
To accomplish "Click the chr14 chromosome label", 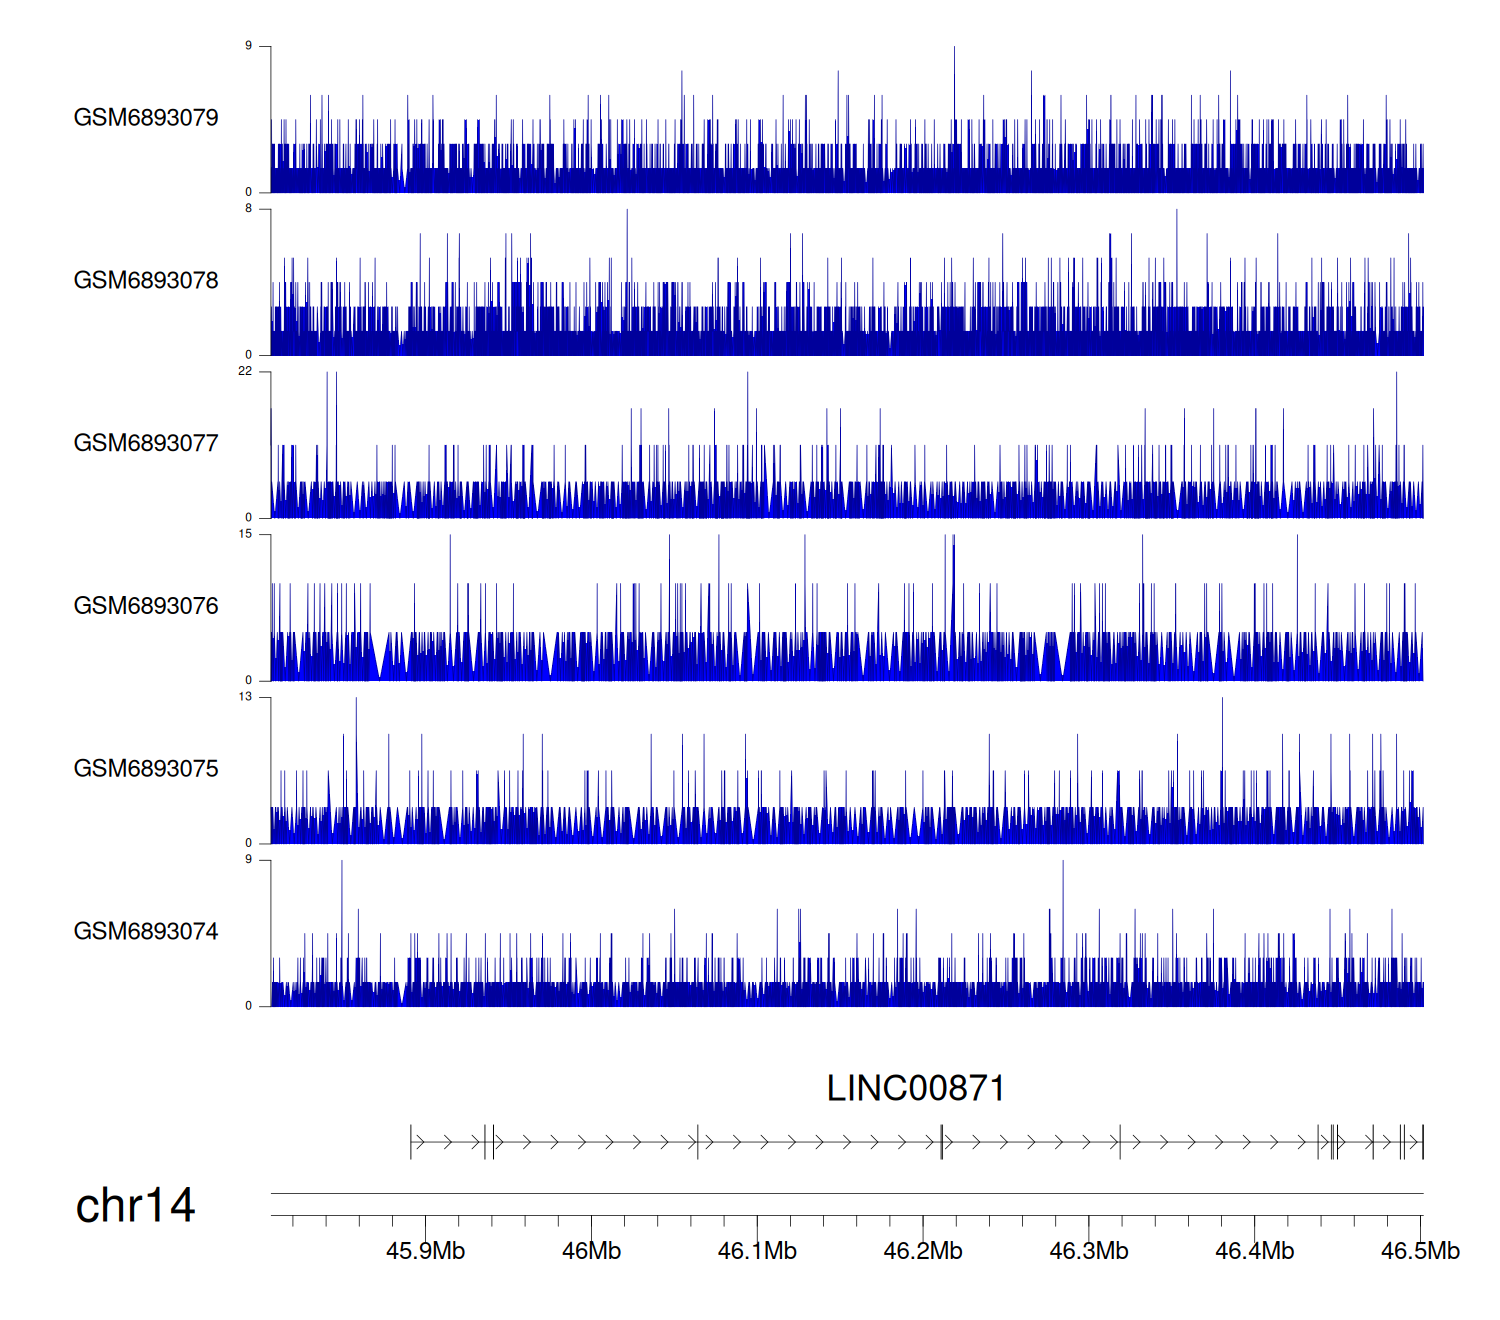I will point(135,1206).
